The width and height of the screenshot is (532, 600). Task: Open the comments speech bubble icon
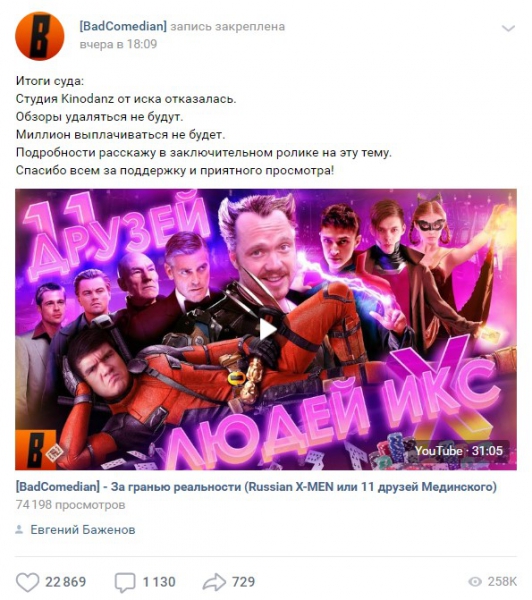click(x=125, y=582)
